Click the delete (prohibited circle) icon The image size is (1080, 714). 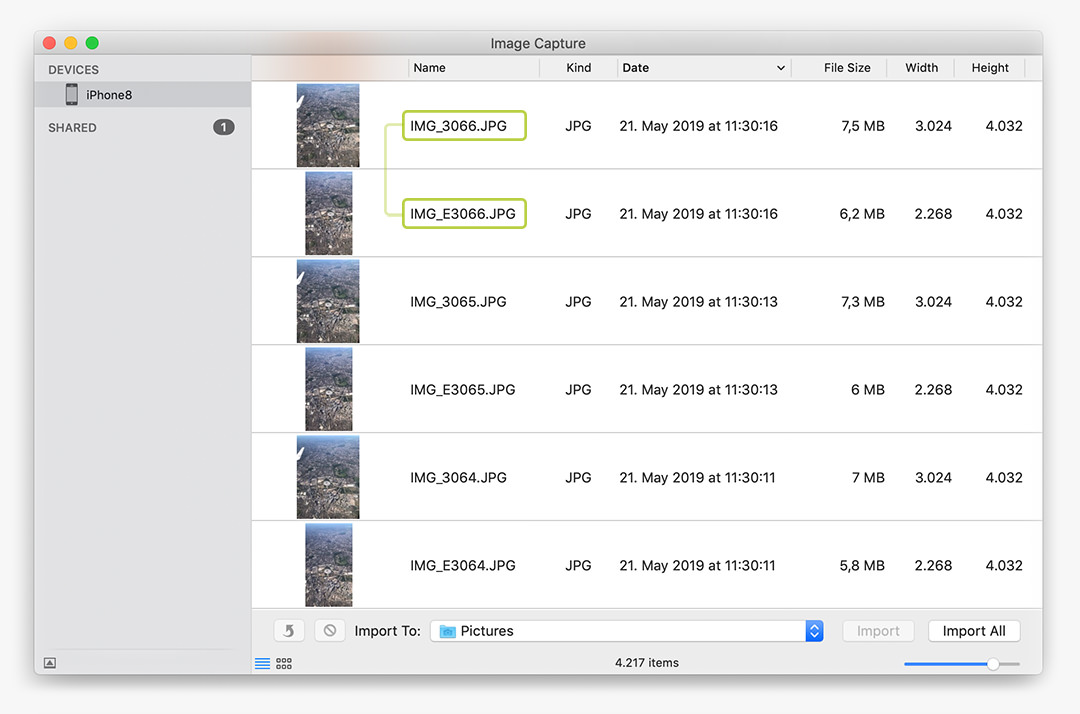(x=329, y=631)
